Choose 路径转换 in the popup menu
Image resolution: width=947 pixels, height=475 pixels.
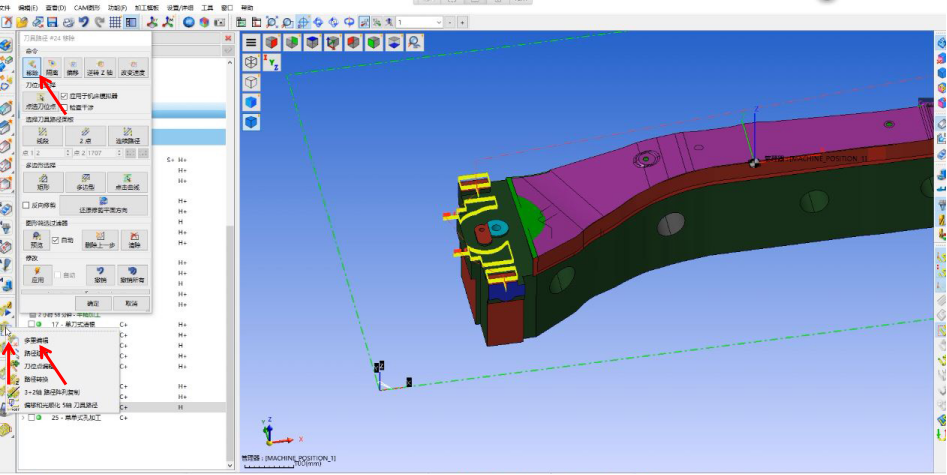(36, 379)
